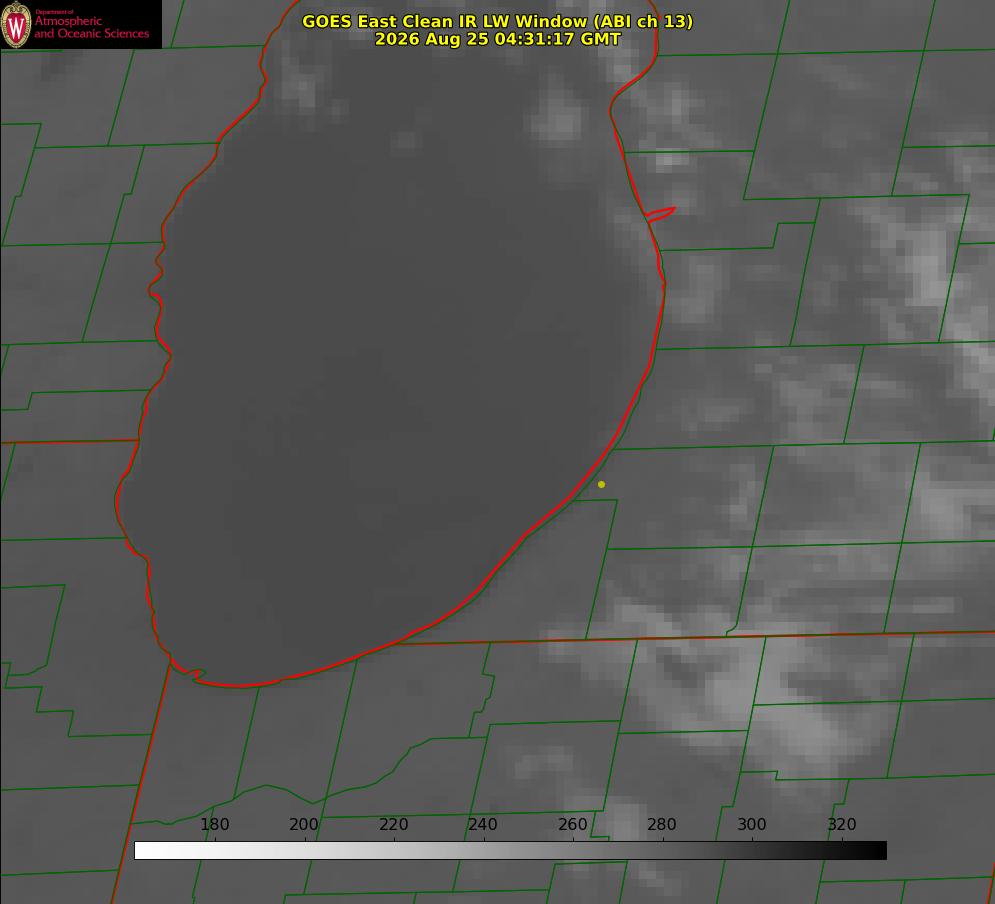995x904 pixels.
Task: Click the small 'Department of' text
Action: pos(54,12)
